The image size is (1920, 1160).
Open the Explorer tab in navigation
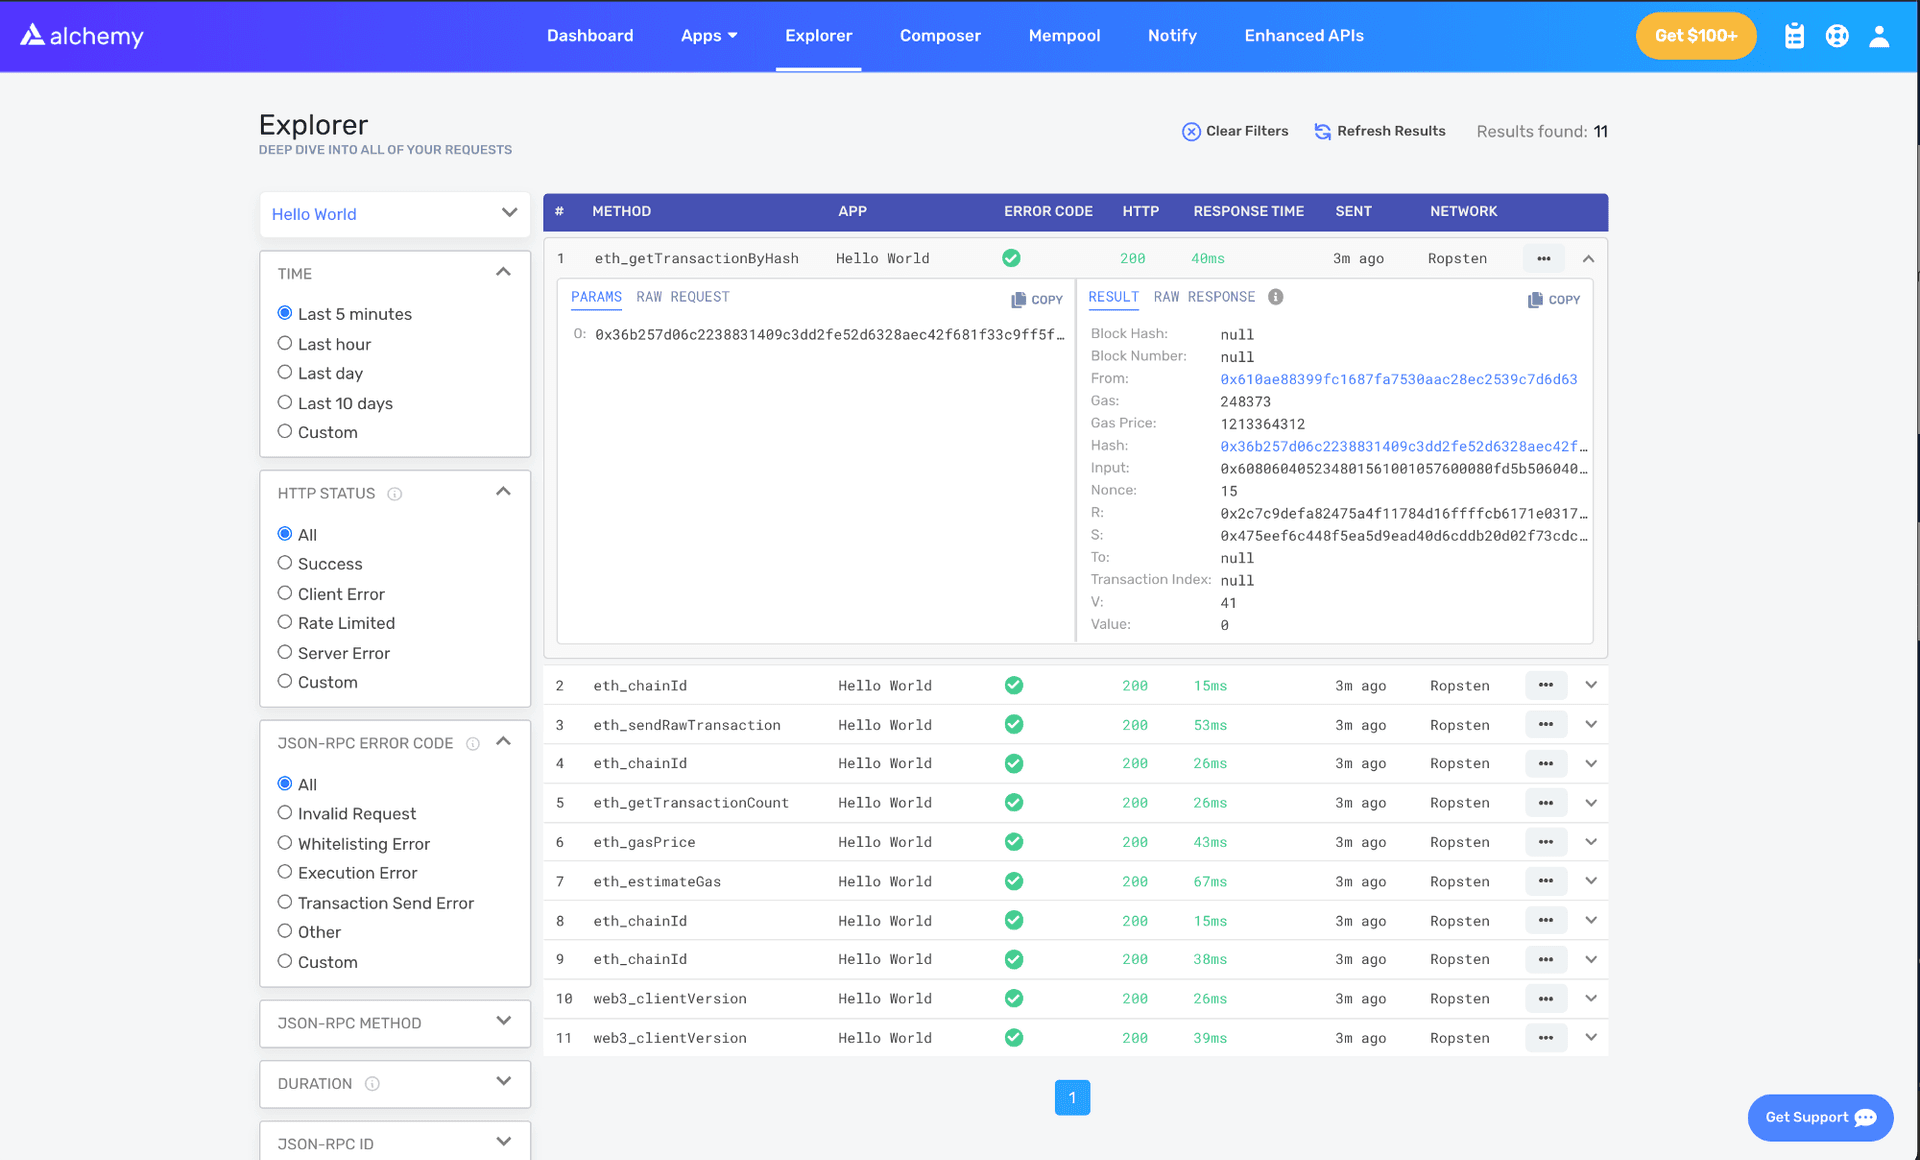(819, 36)
